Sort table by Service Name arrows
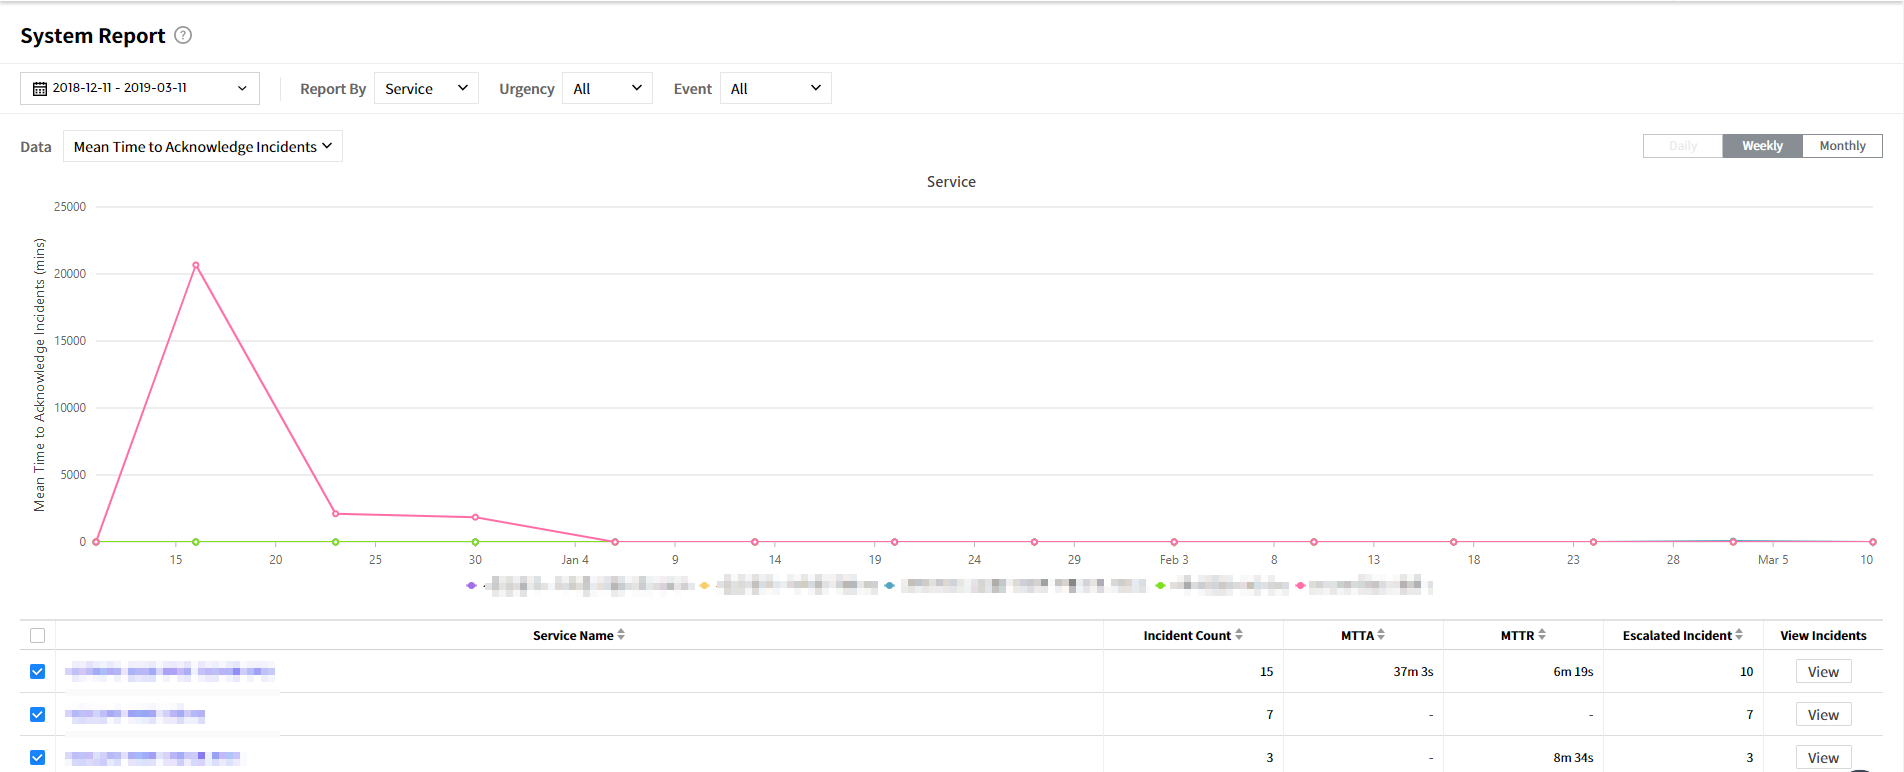 pyautogui.click(x=621, y=635)
